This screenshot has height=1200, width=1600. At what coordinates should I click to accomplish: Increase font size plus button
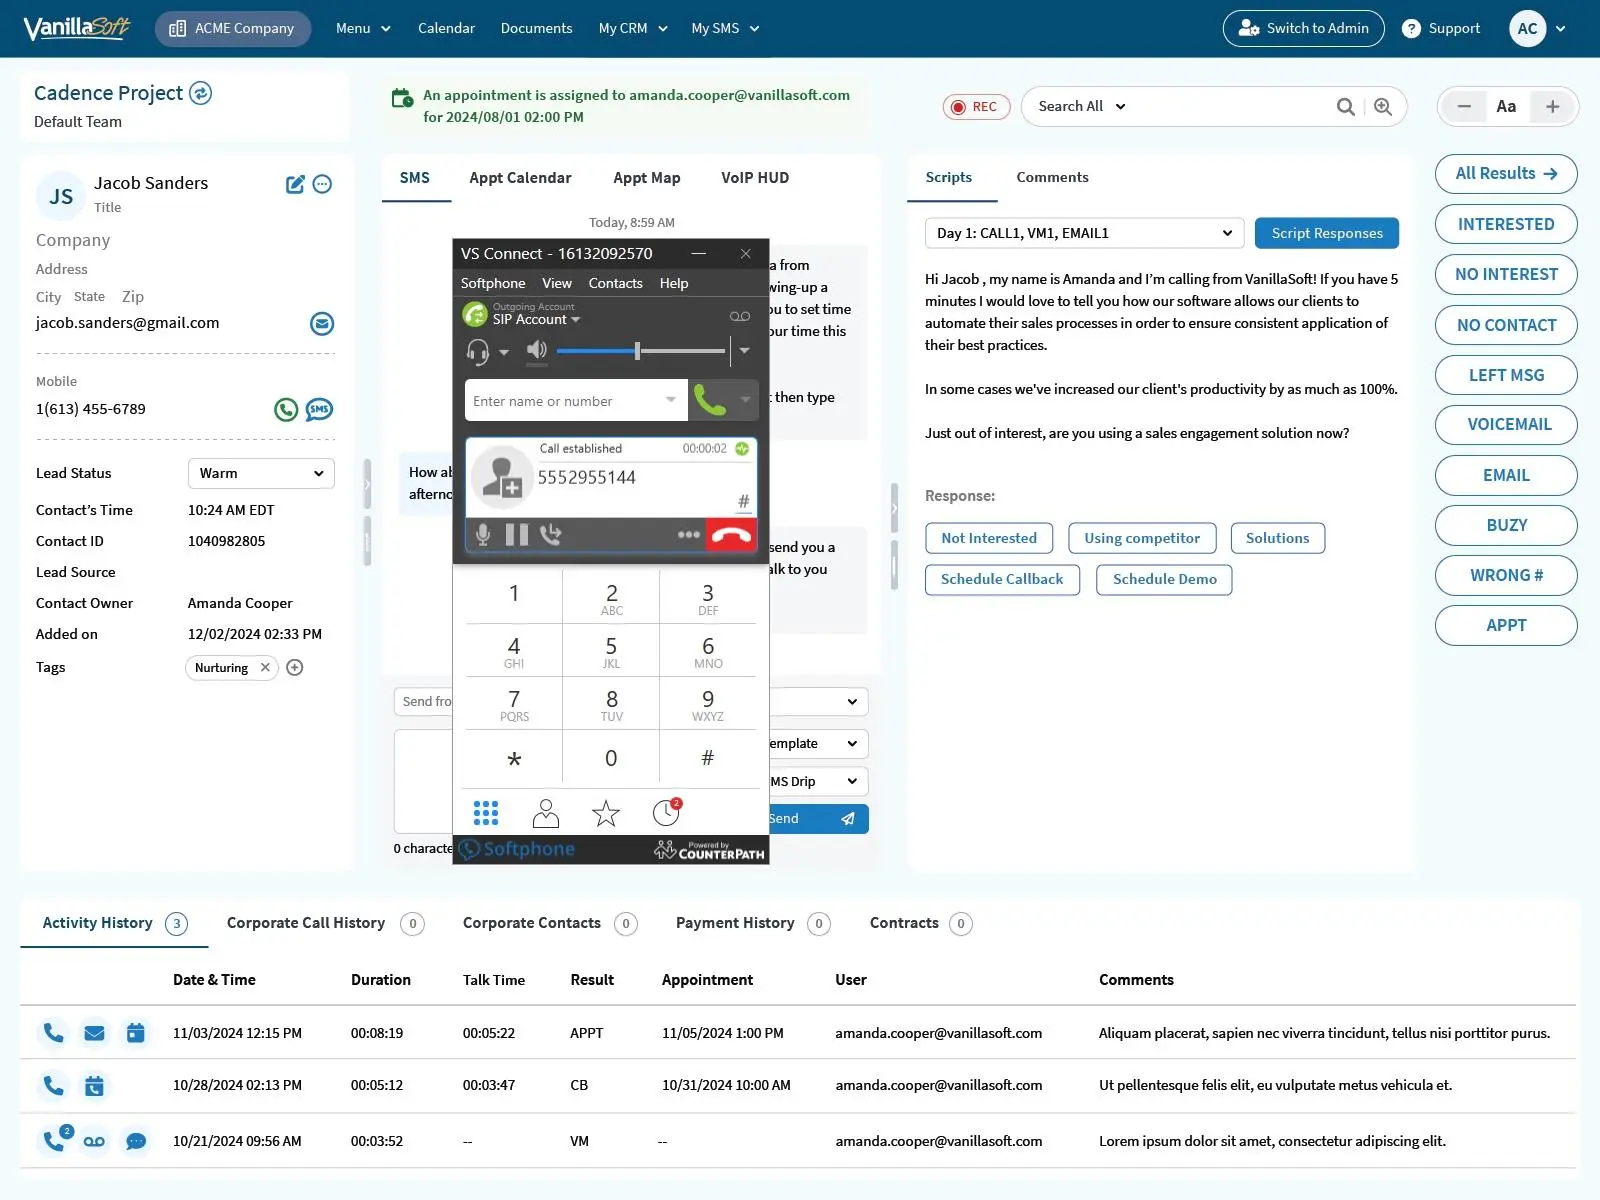tap(1552, 107)
